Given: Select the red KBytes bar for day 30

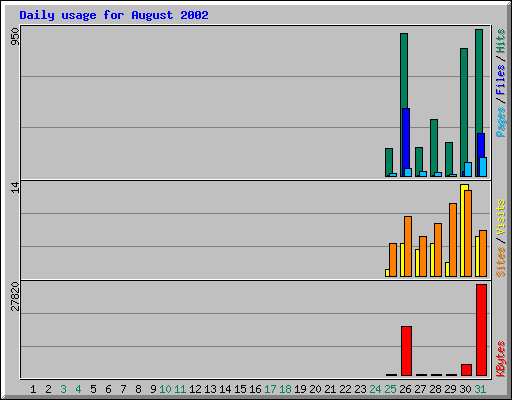Looking at the screenshot, I should 466,370.
